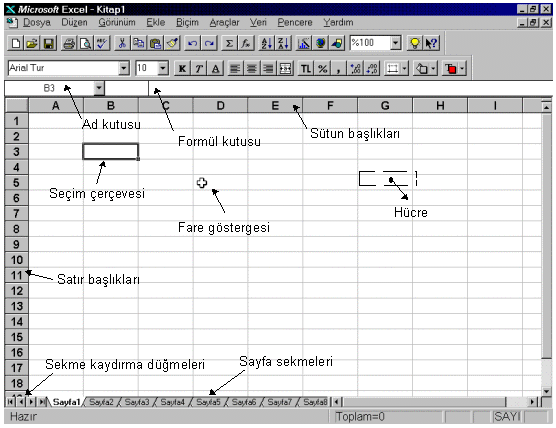Screen dimensions: 556x428
Task: Select column header D
Action: coord(220,106)
